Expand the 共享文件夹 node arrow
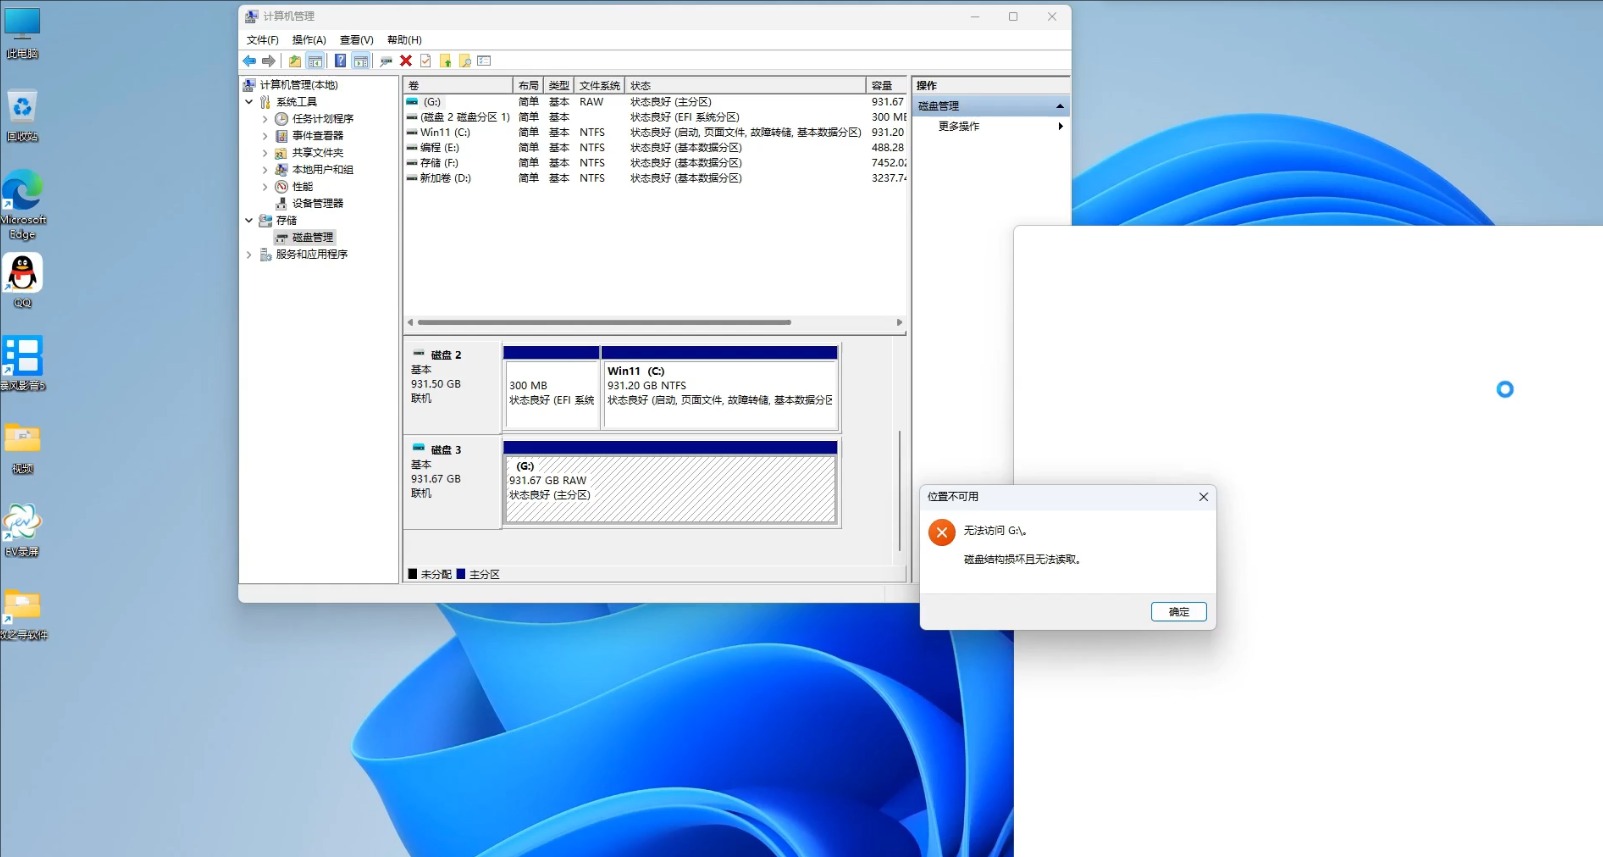The width and height of the screenshot is (1603, 857). click(265, 153)
